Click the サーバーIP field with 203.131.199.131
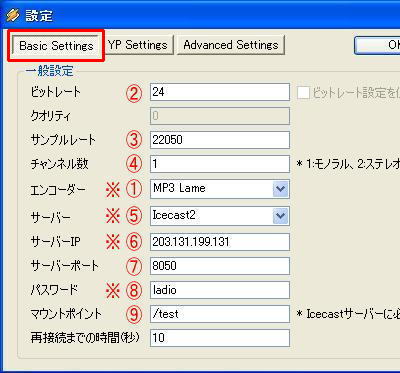This screenshot has width=400, height=373. 220,242
